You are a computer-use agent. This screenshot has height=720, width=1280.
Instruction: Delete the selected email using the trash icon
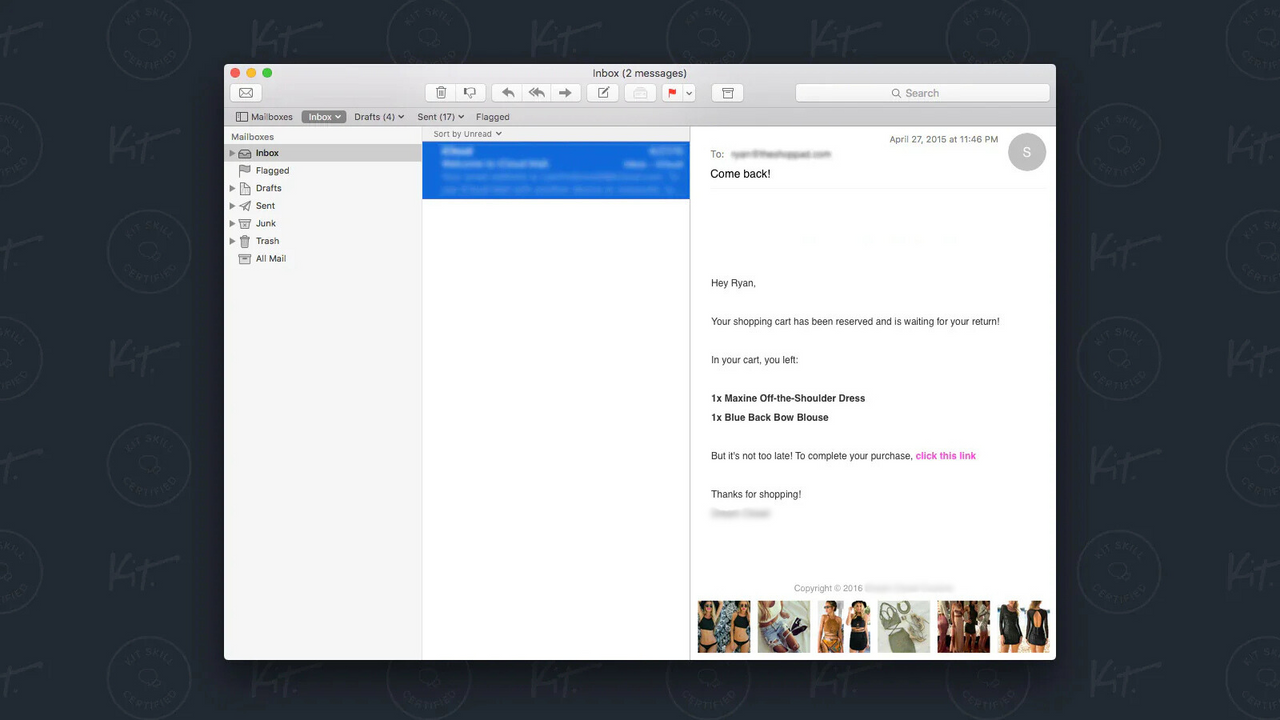tap(440, 92)
